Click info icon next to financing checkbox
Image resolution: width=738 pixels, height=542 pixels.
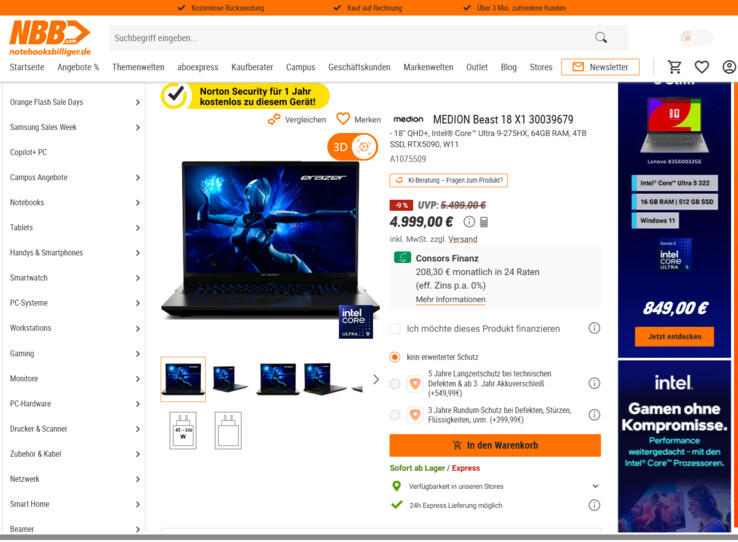click(594, 328)
